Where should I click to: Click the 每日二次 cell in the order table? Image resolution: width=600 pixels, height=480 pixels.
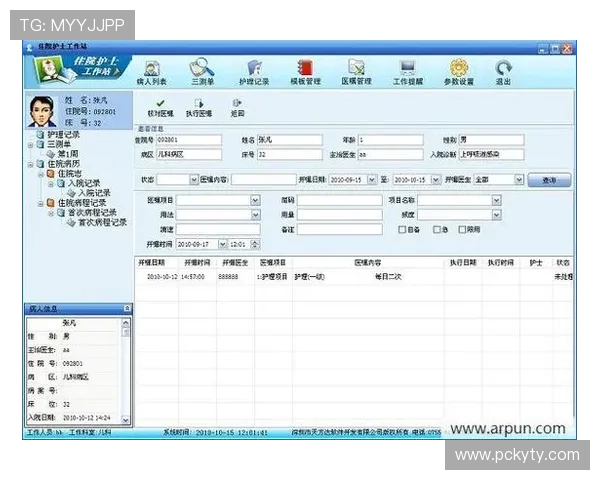[x=388, y=276]
